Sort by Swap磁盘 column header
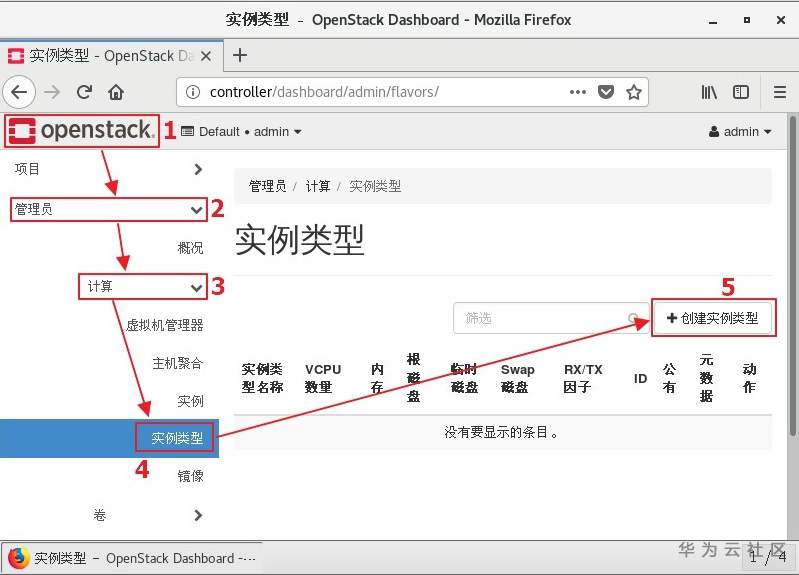The image size is (799, 575). pos(517,378)
